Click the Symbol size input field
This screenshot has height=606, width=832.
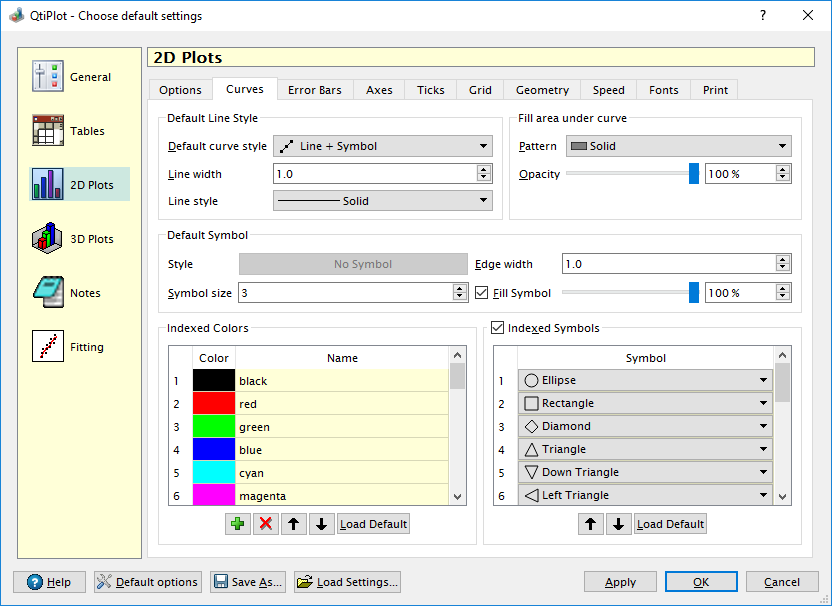(x=343, y=293)
